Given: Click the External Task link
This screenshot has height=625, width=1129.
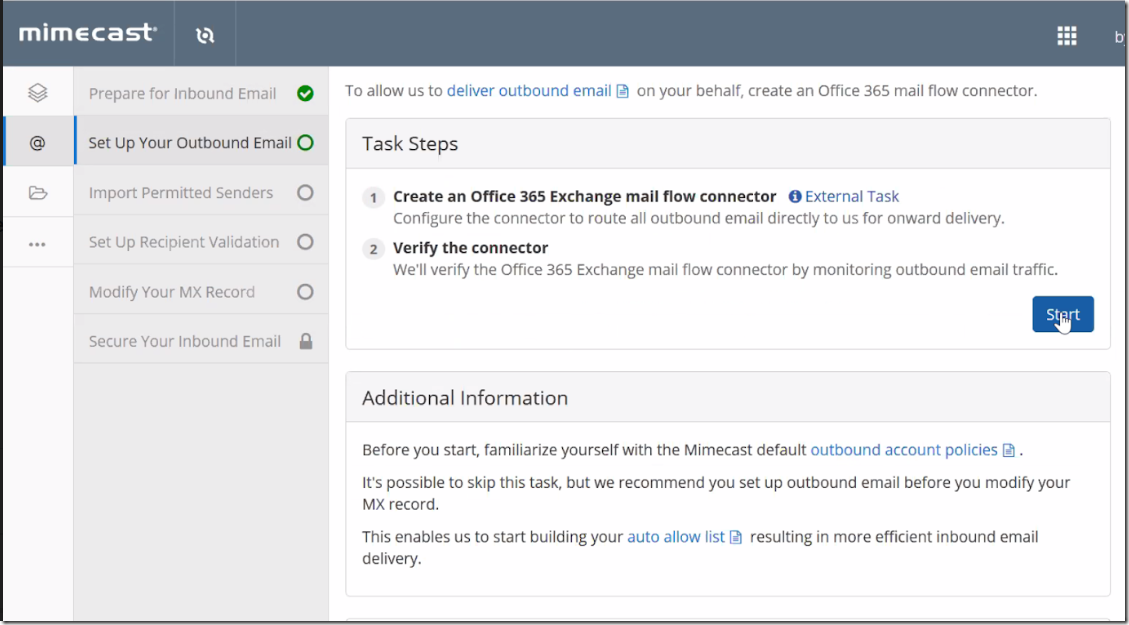Looking at the screenshot, I should [852, 197].
